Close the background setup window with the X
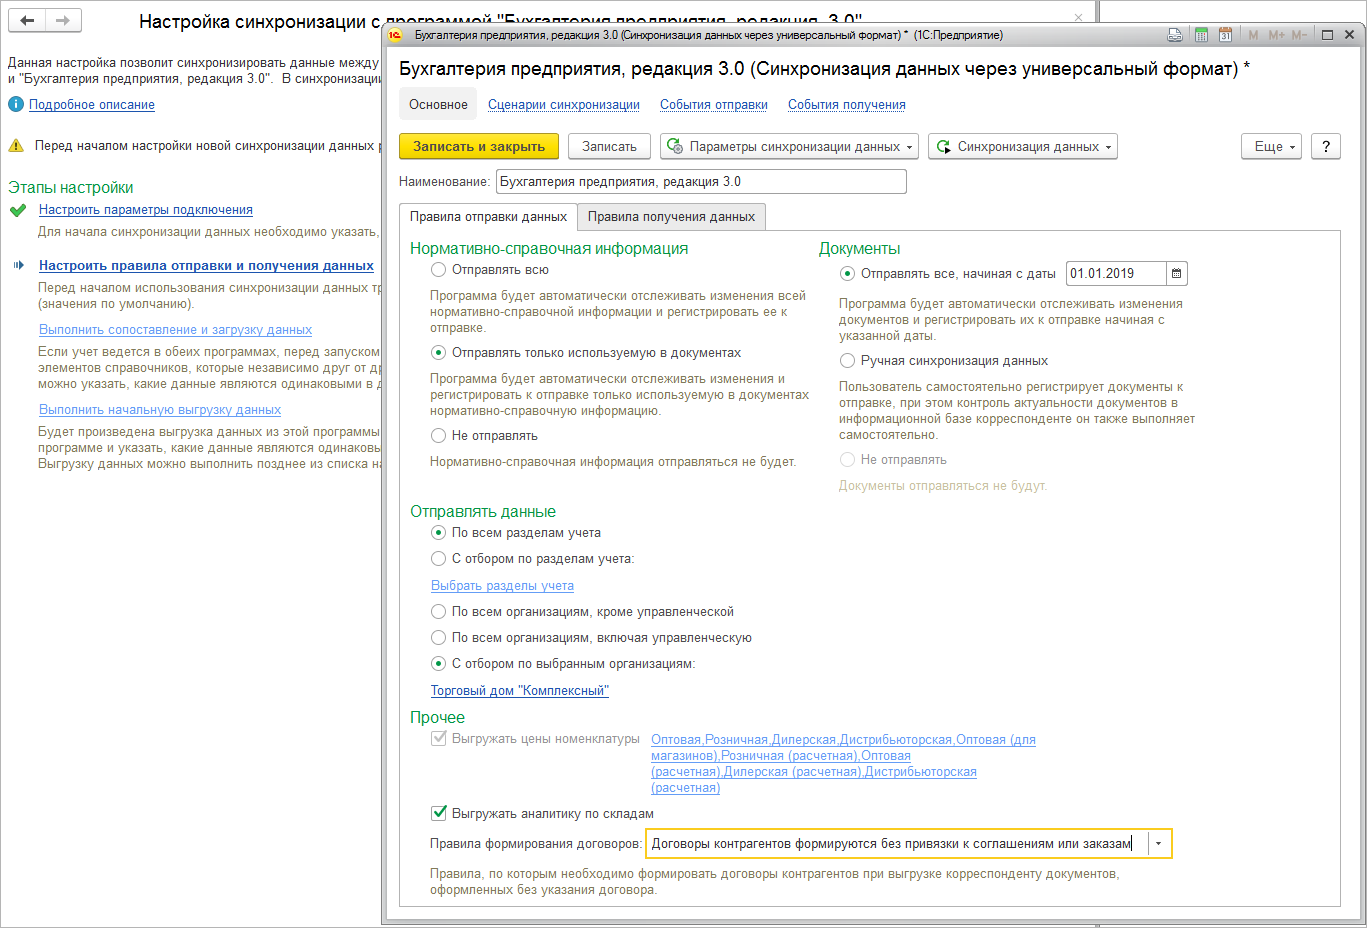Image resolution: width=1367 pixels, height=928 pixels. 1078,17
